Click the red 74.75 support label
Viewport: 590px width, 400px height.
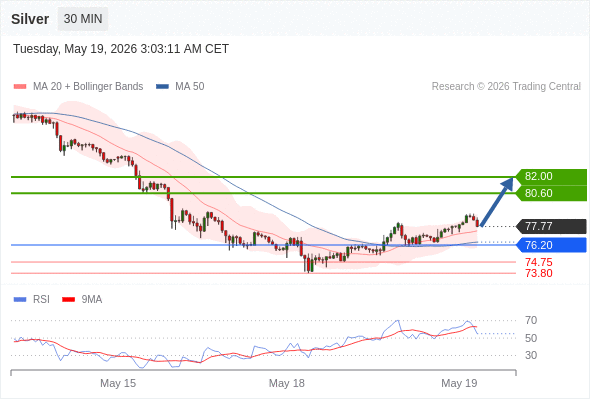[x=539, y=262]
